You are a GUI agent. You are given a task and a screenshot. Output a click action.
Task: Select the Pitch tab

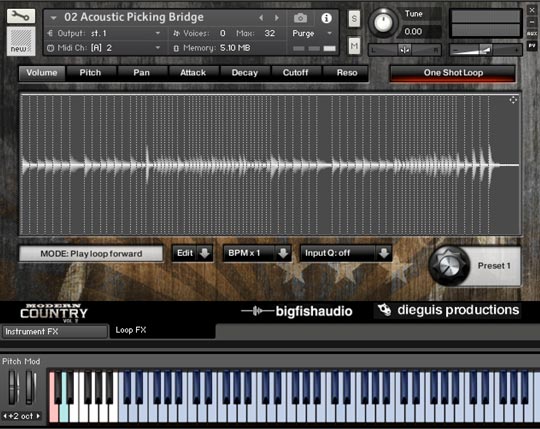click(x=90, y=73)
